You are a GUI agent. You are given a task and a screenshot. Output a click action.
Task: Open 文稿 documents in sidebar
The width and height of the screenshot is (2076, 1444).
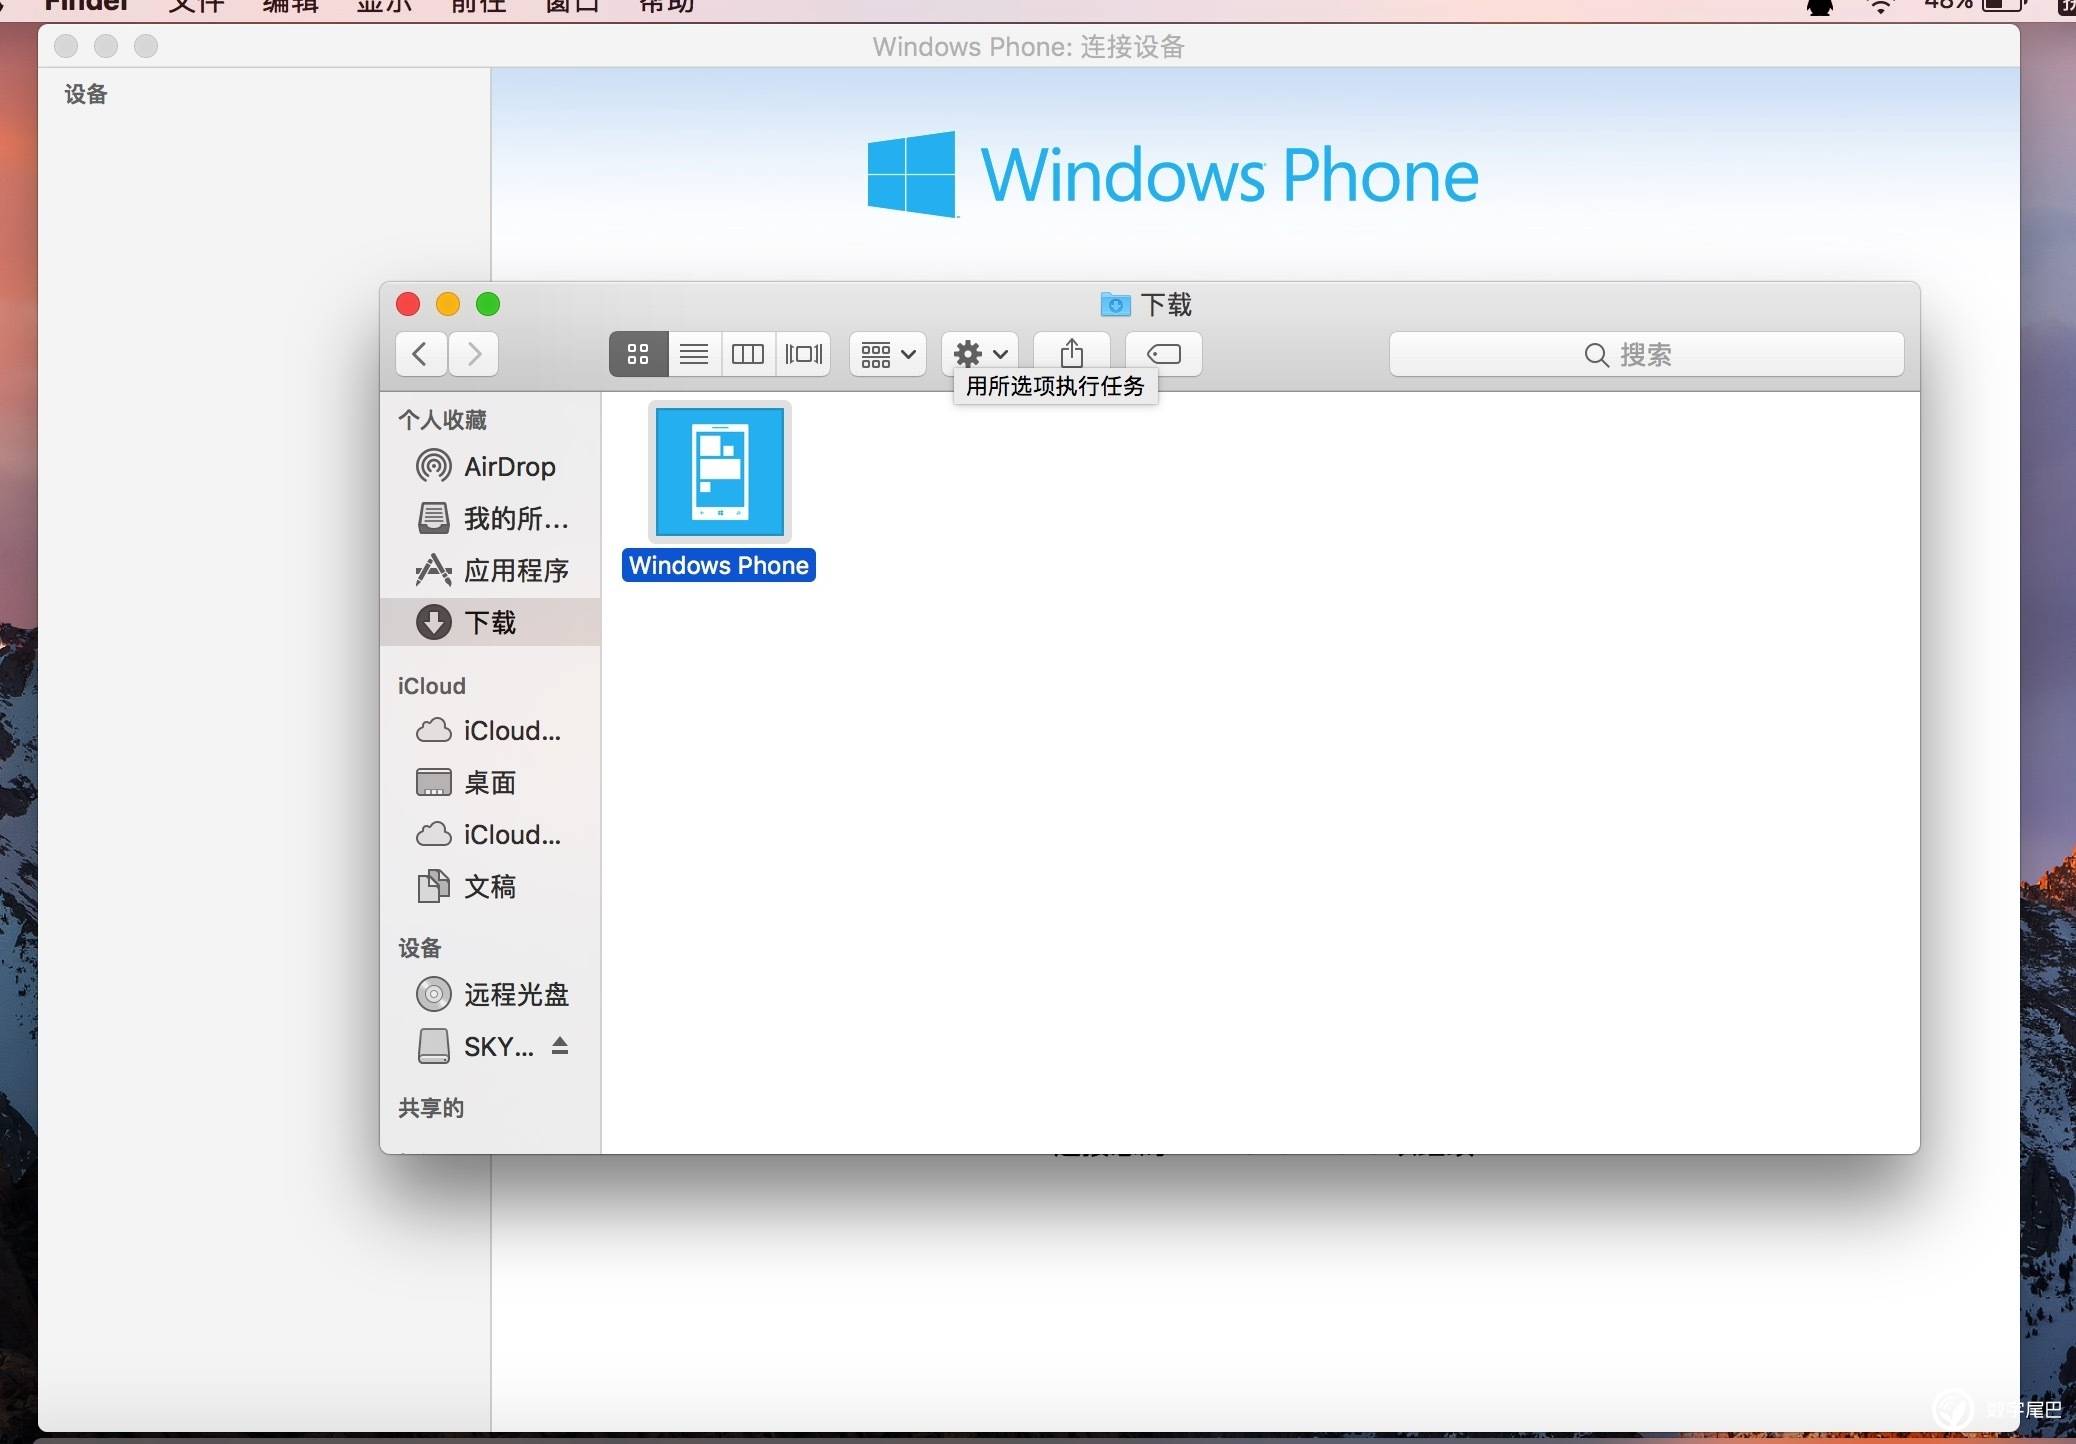pos(490,886)
